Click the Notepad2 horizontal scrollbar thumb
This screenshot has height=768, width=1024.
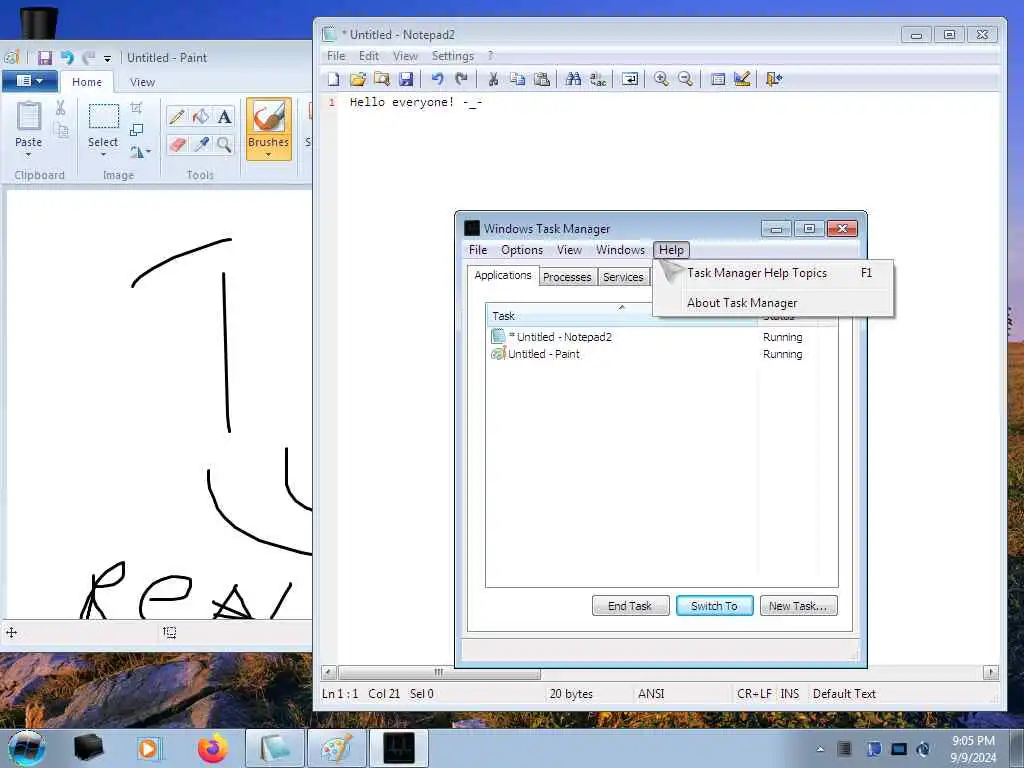click(x=440, y=673)
